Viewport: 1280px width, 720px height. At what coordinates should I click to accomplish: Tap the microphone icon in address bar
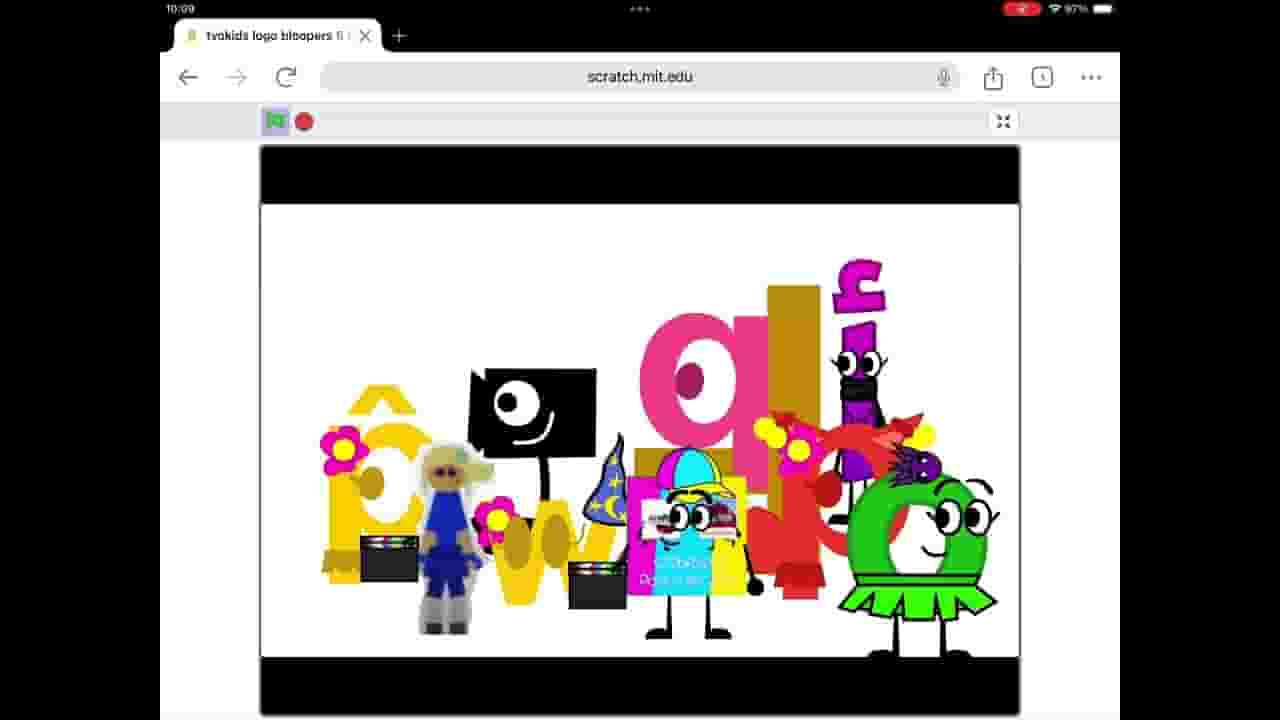[x=943, y=78]
